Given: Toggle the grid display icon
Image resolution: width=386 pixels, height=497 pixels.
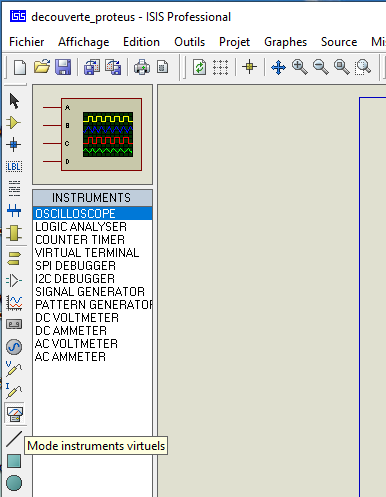Looking at the screenshot, I should (x=220, y=67).
